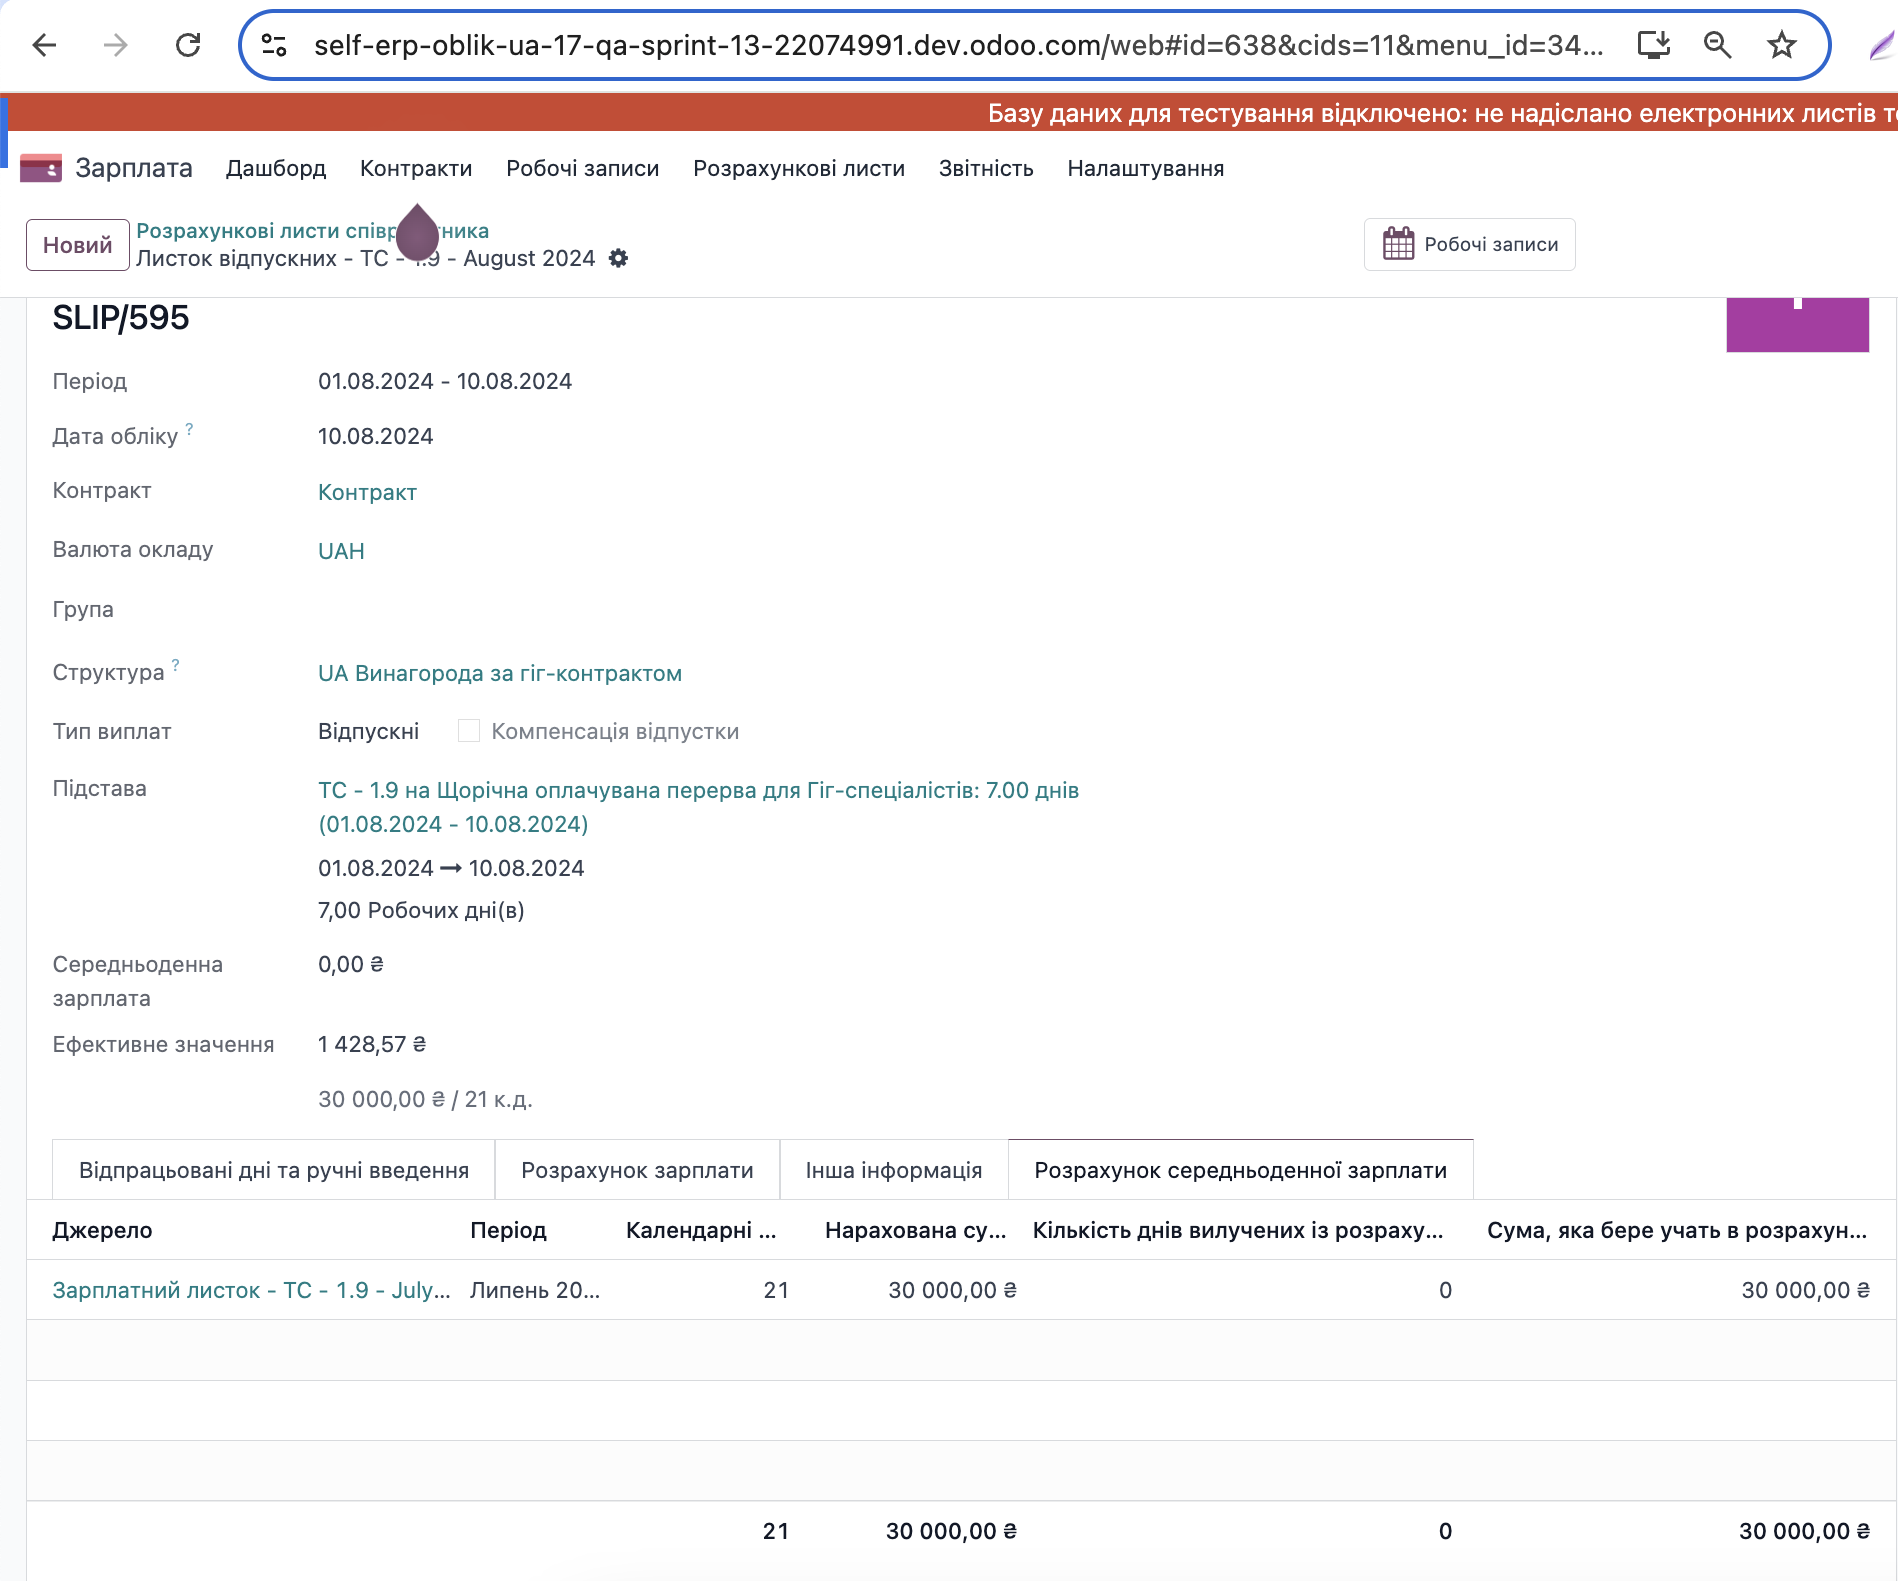
Task: Reload the current page
Action: [188, 45]
